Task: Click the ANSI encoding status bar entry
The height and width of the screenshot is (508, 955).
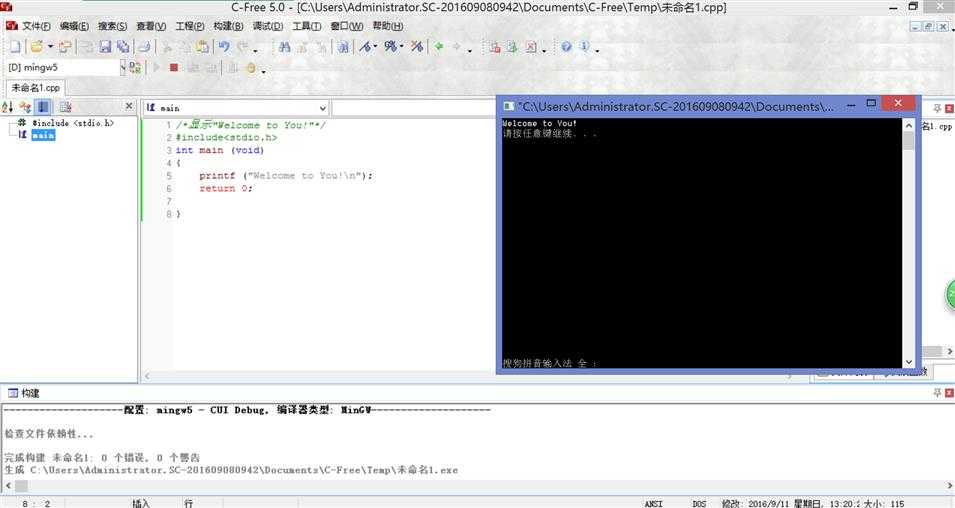Action: 653,504
